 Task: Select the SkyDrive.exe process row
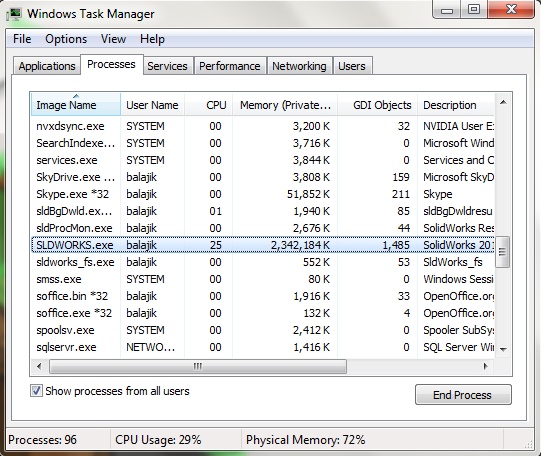pos(263,177)
